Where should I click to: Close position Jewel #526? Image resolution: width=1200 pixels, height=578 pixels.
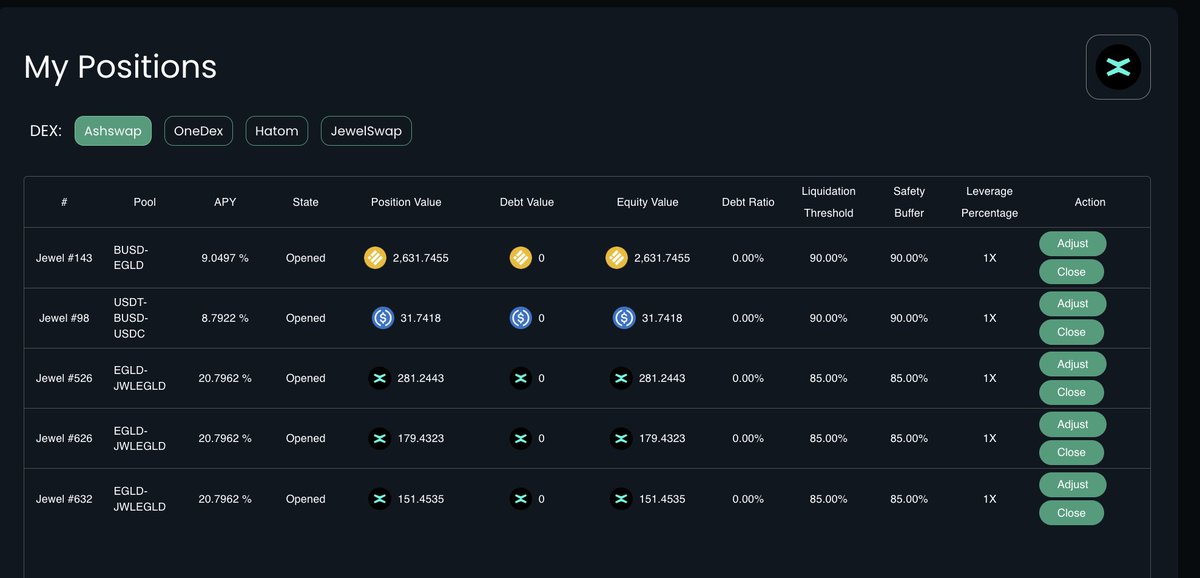coord(1072,392)
